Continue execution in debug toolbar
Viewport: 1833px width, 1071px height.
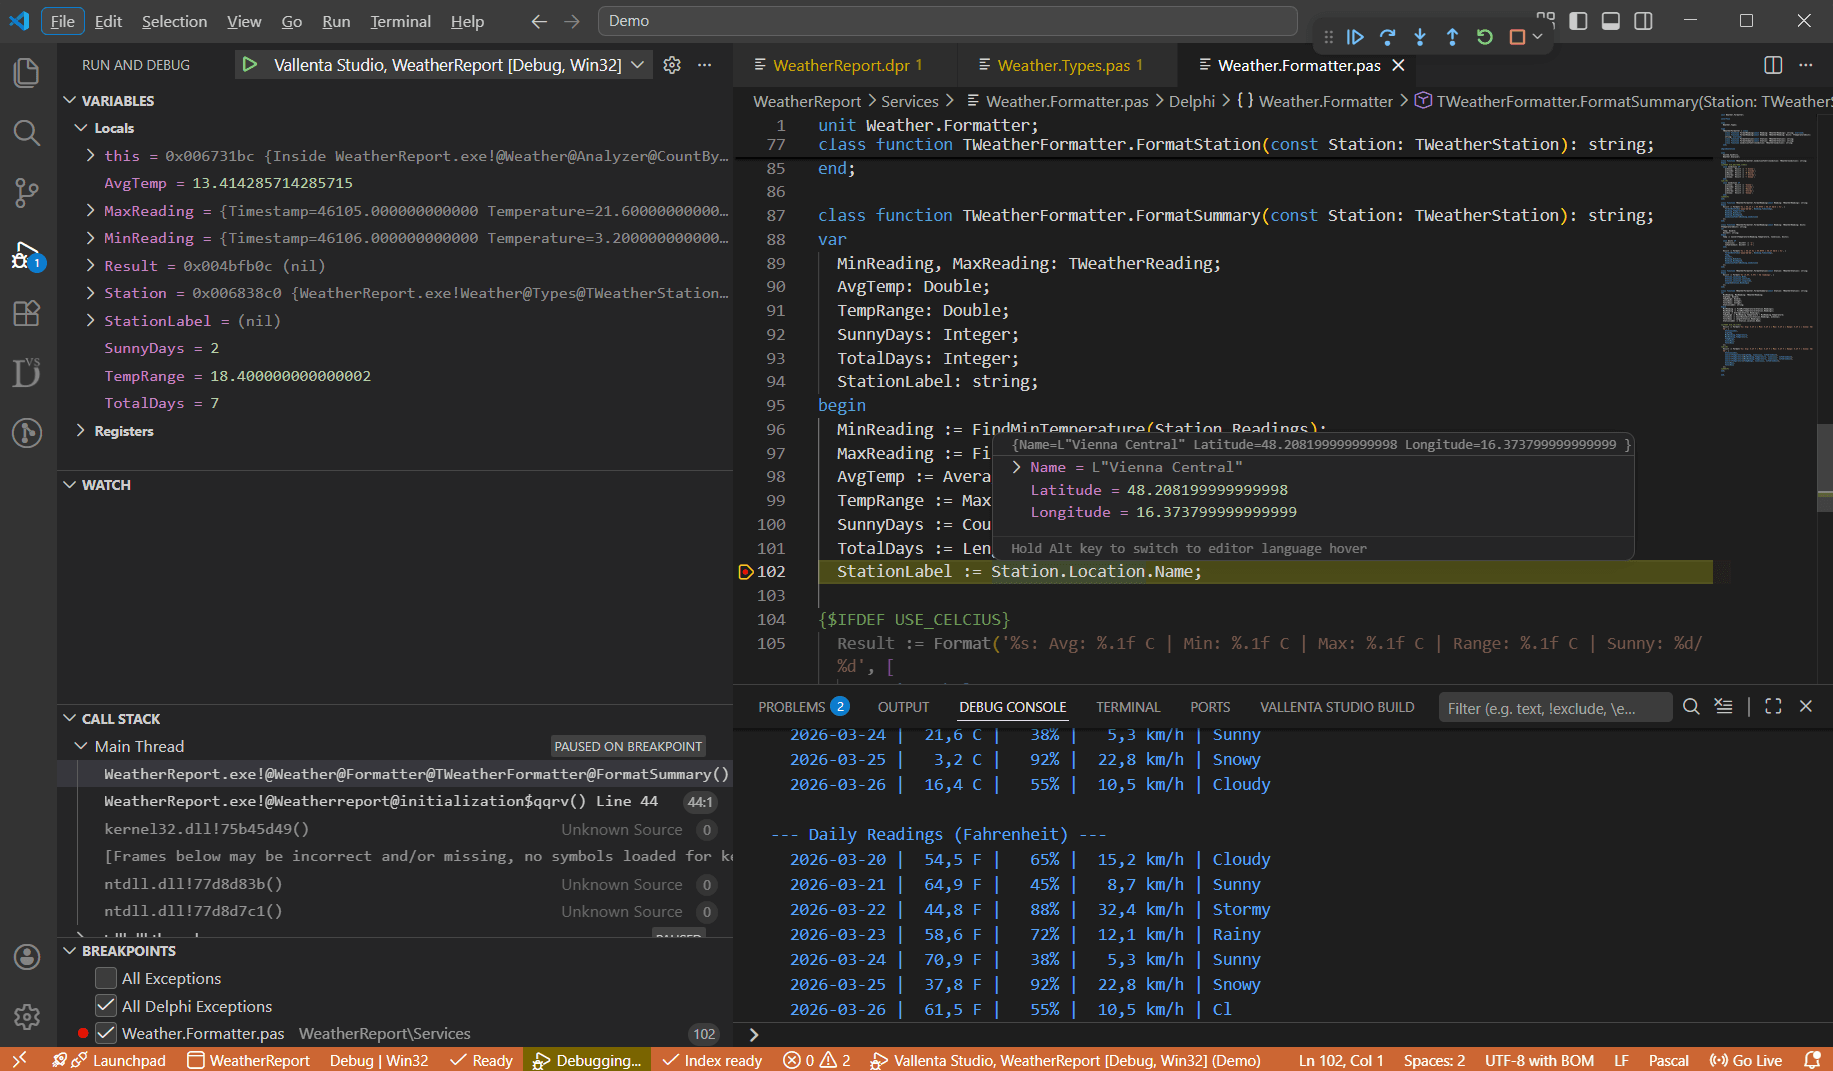[x=1355, y=37]
